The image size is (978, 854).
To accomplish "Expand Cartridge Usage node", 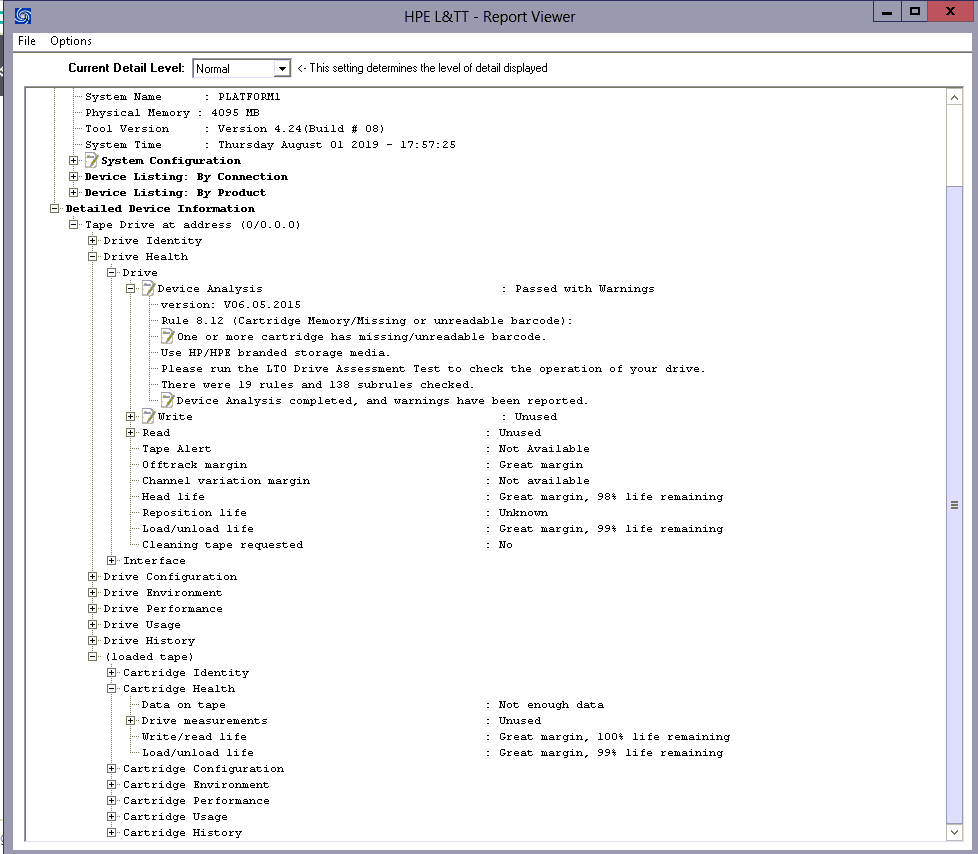I will 112,817.
